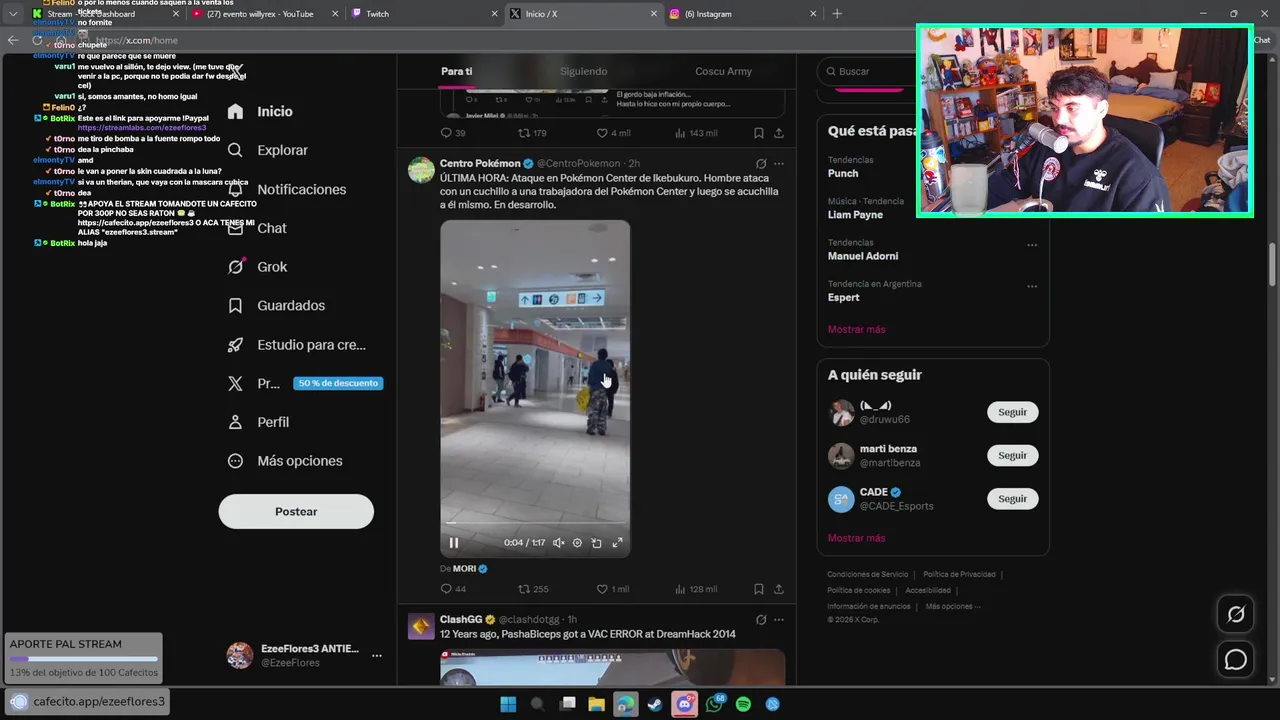Switch to Coscu Army tab
1280x720 pixels.
(x=723, y=71)
